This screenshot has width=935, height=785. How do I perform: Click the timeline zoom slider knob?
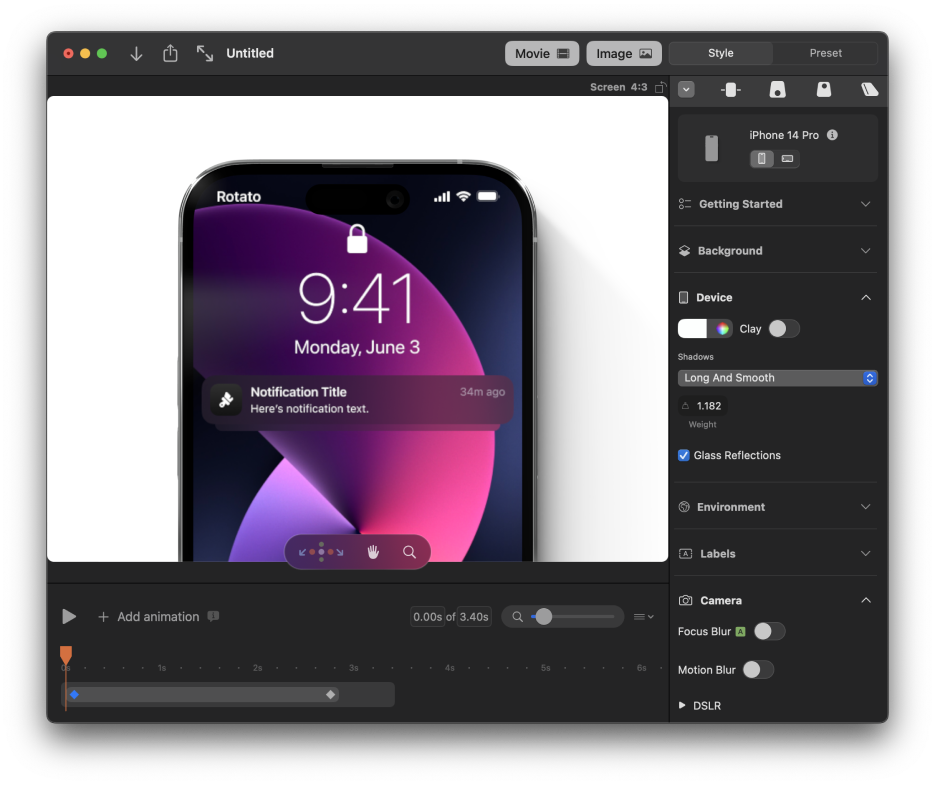pos(543,616)
